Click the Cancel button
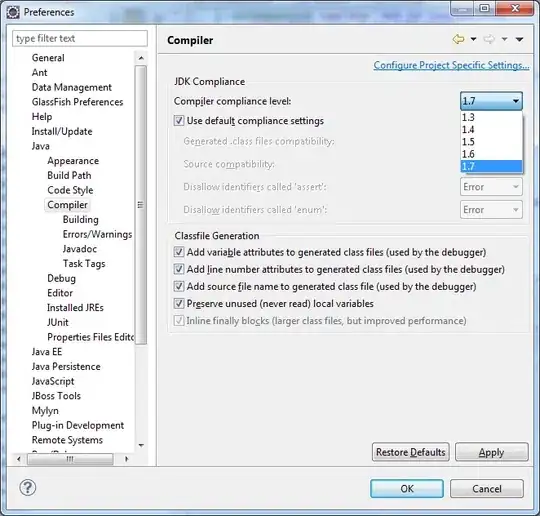This screenshot has height=516, width=540. pyautogui.click(x=487, y=488)
